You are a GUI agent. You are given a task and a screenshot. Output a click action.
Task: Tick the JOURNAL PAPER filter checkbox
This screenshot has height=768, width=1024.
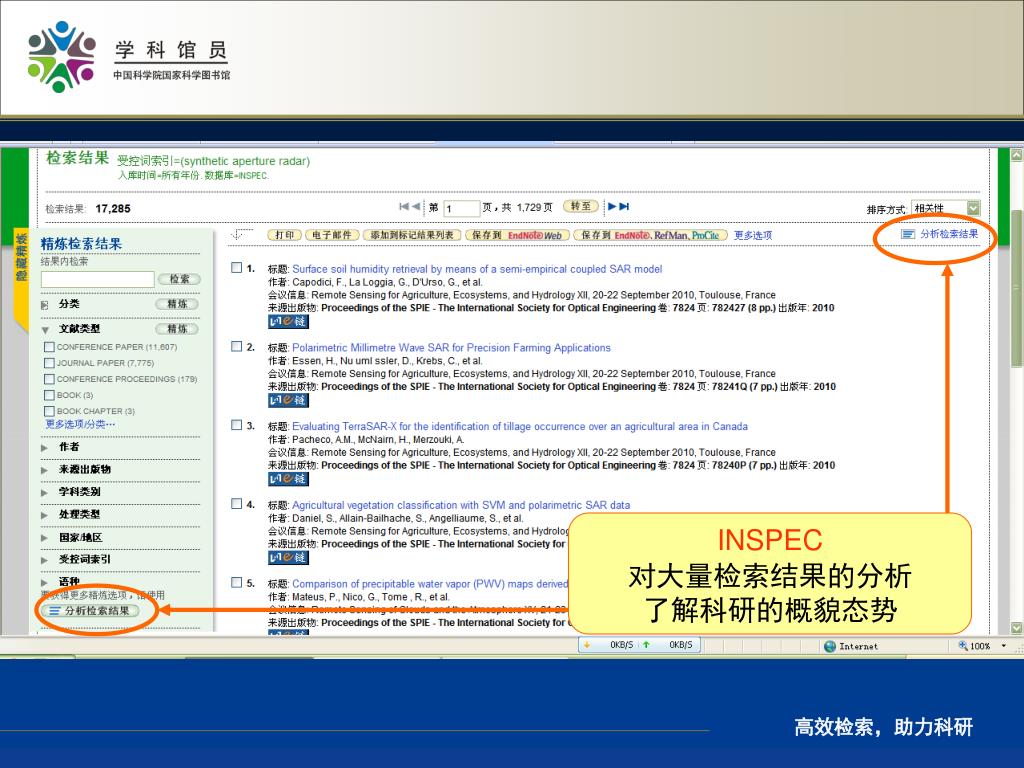click(x=49, y=362)
